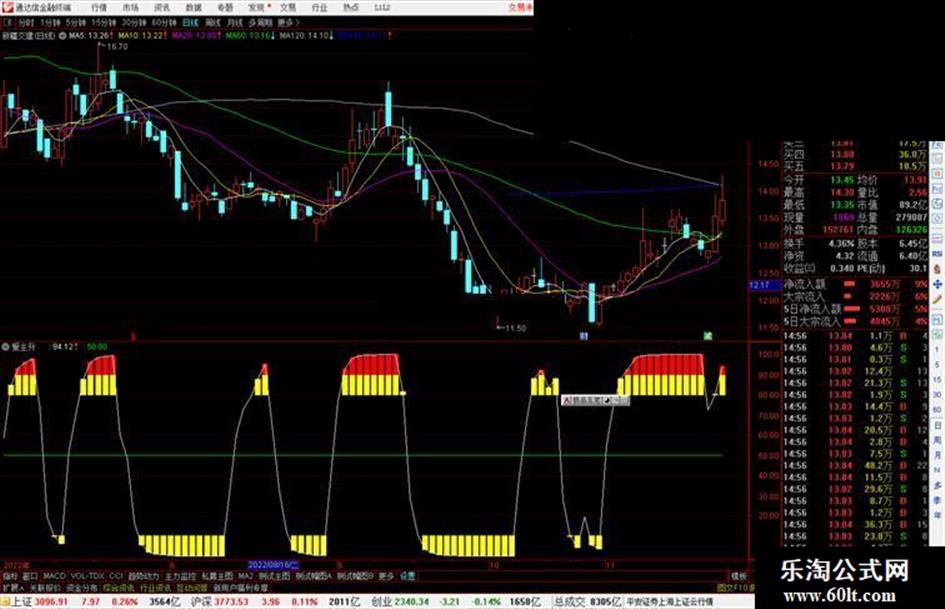Click 上证 index value 3096.91 in status bar
945x609 pixels.
tap(51, 602)
